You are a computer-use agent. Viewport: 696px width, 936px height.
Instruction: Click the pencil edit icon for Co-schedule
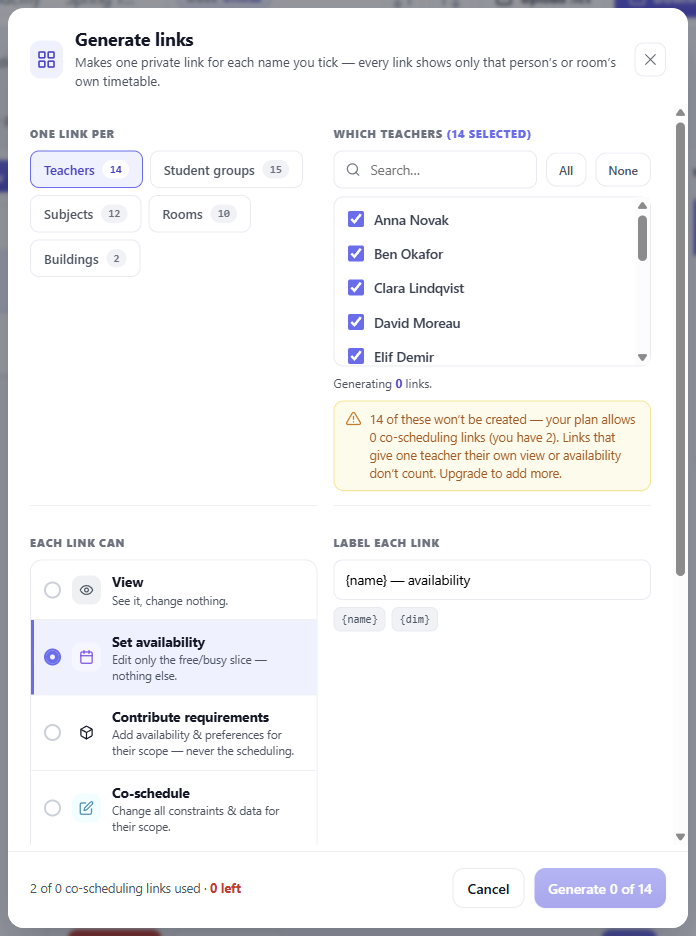tap(87, 808)
